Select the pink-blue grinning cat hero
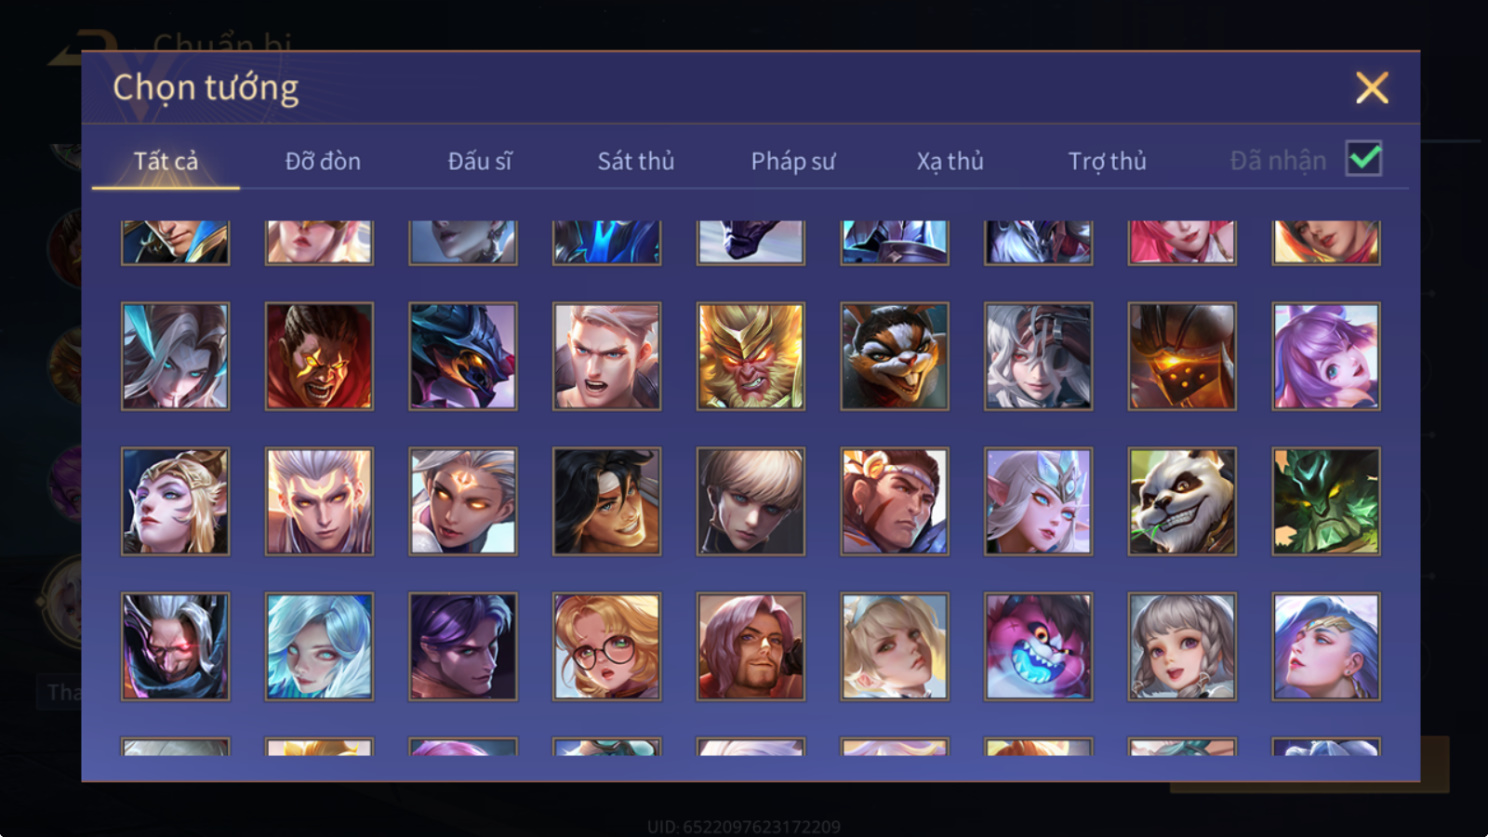1488x837 pixels. pyautogui.click(x=1038, y=646)
